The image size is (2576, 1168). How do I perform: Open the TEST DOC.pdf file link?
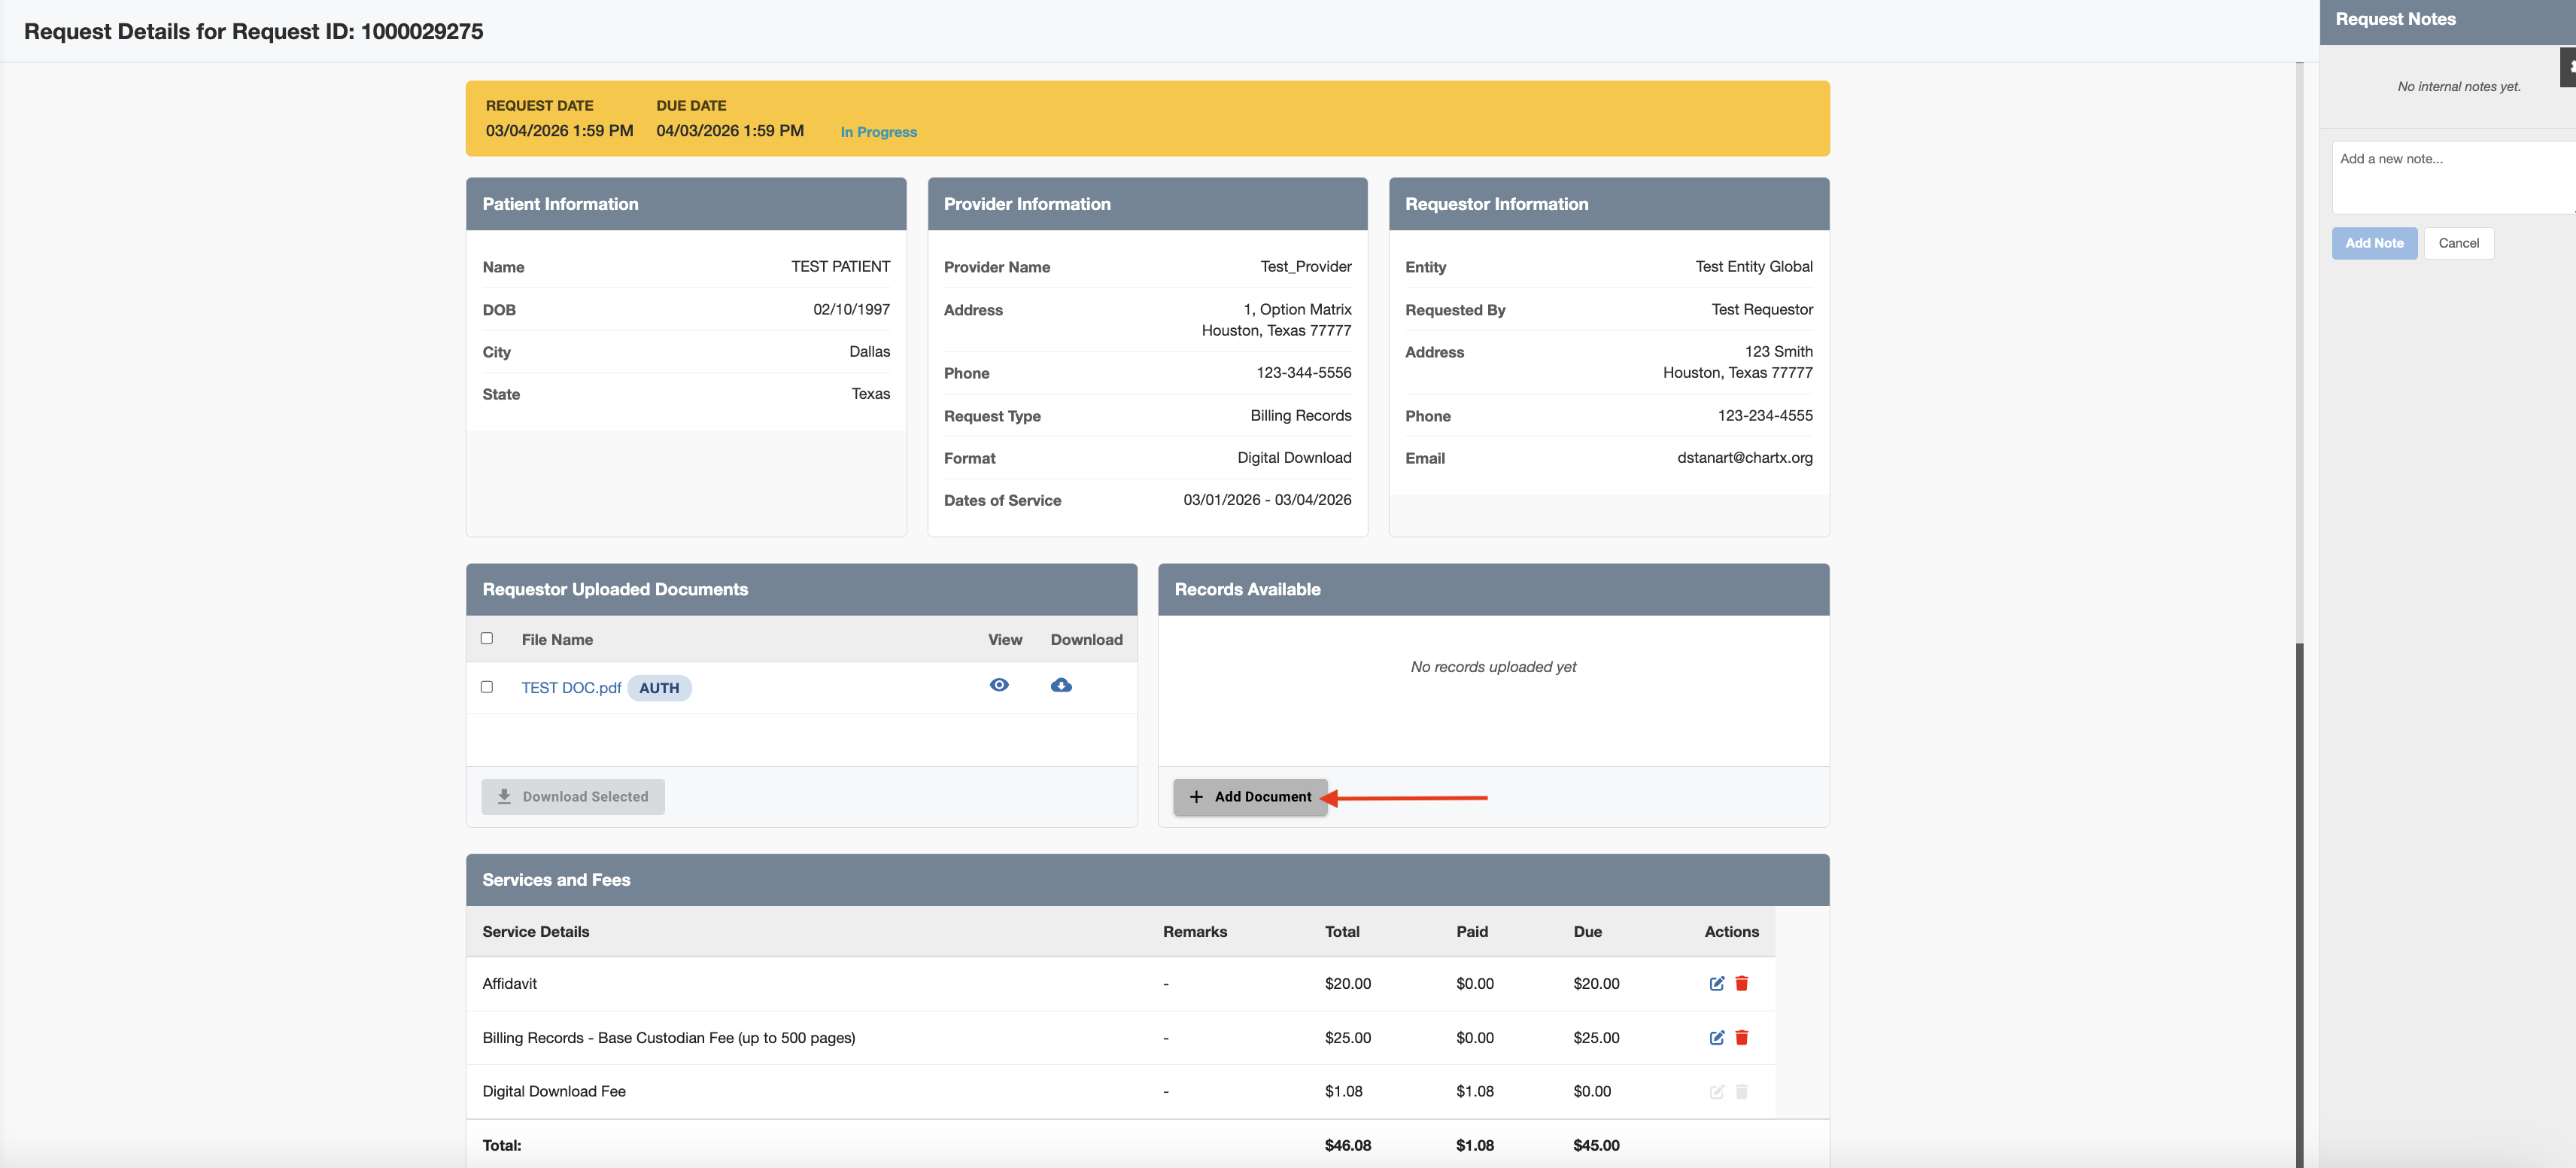571,688
